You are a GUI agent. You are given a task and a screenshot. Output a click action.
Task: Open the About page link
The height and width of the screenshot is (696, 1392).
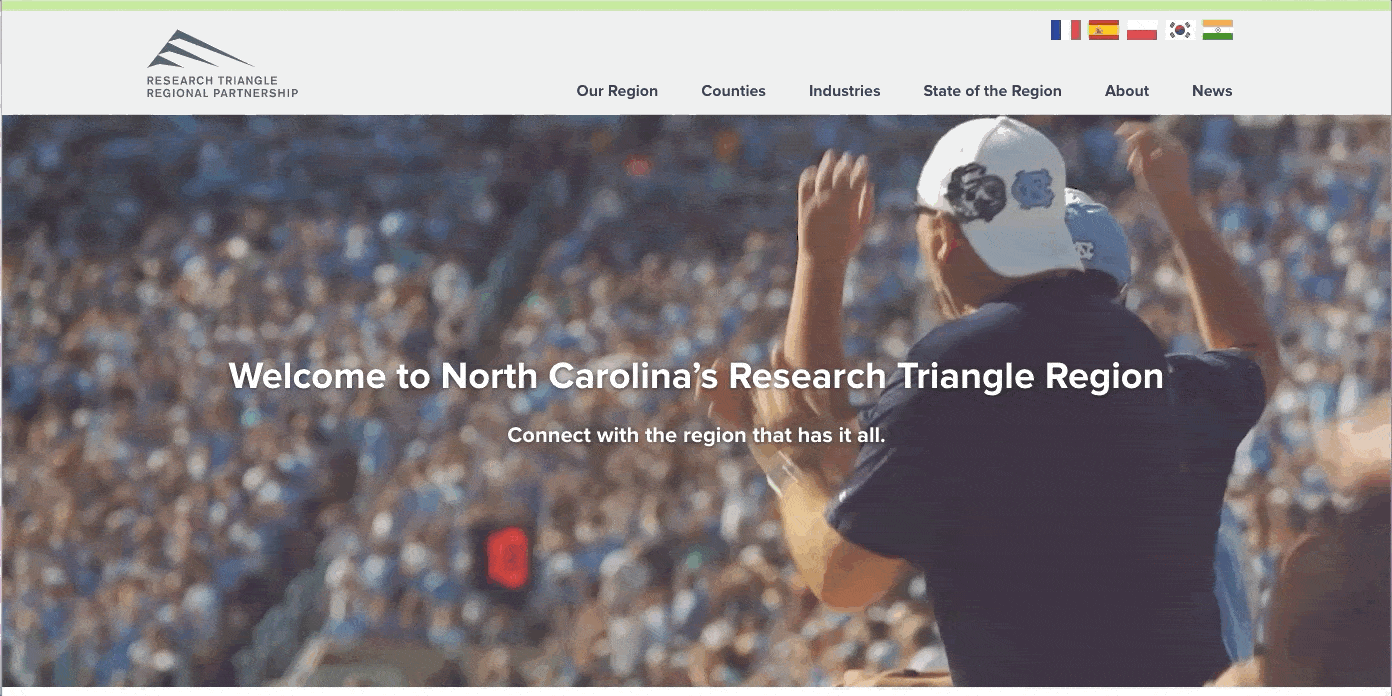pyautogui.click(x=1126, y=91)
